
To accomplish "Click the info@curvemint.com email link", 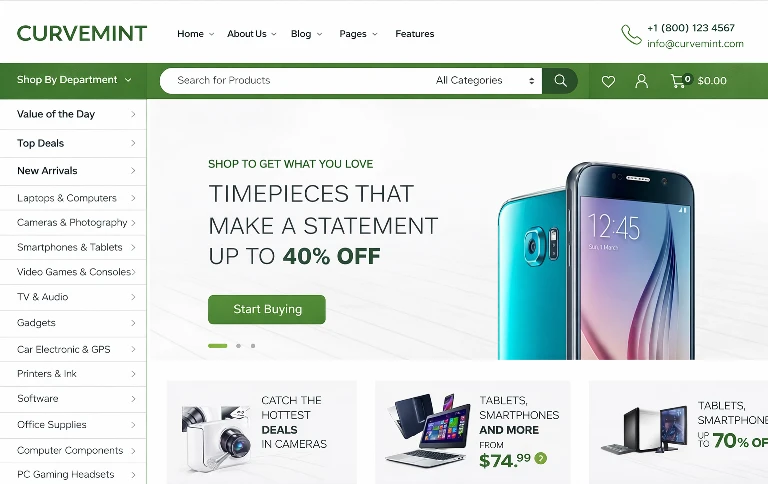I will [x=695, y=44].
